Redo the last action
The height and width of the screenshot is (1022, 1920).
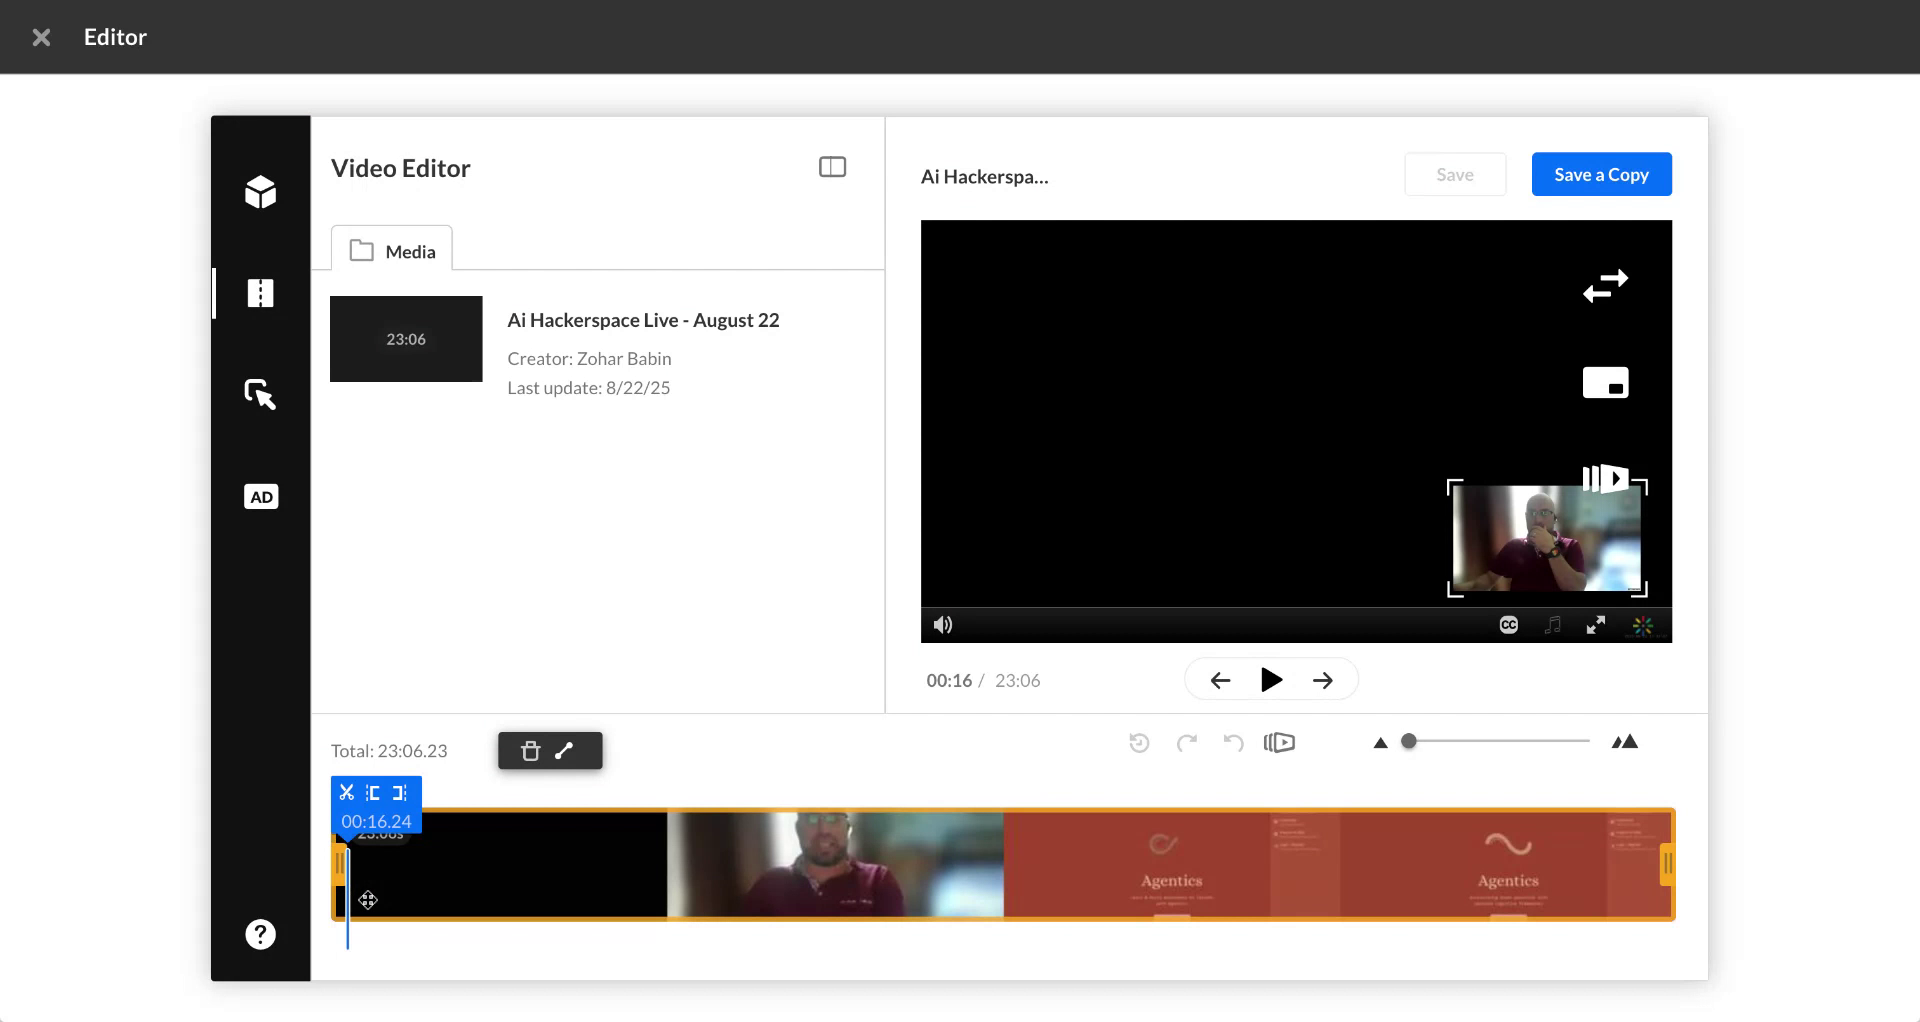(x=1187, y=742)
